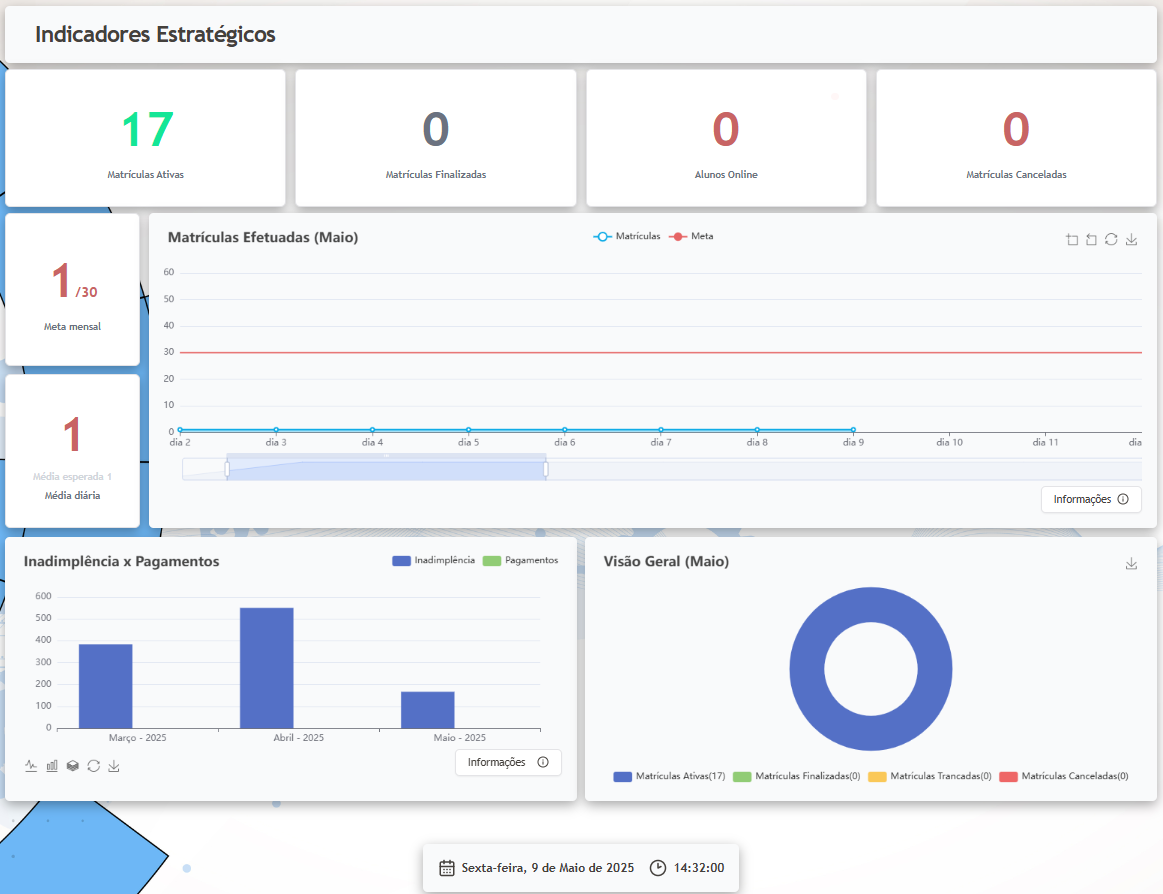
Task: Toggle Matrículas series in line chart legend
Action: pyautogui.click(x=627, y=237)
